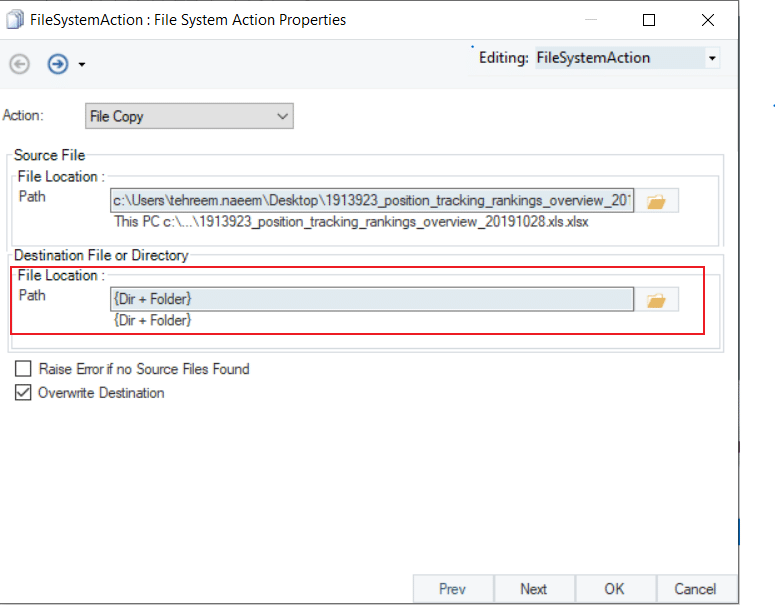This screenshot has width=775, height=605.
Task: Expand the Editing FileSystemAction dropdown
Action: (712, 58)
